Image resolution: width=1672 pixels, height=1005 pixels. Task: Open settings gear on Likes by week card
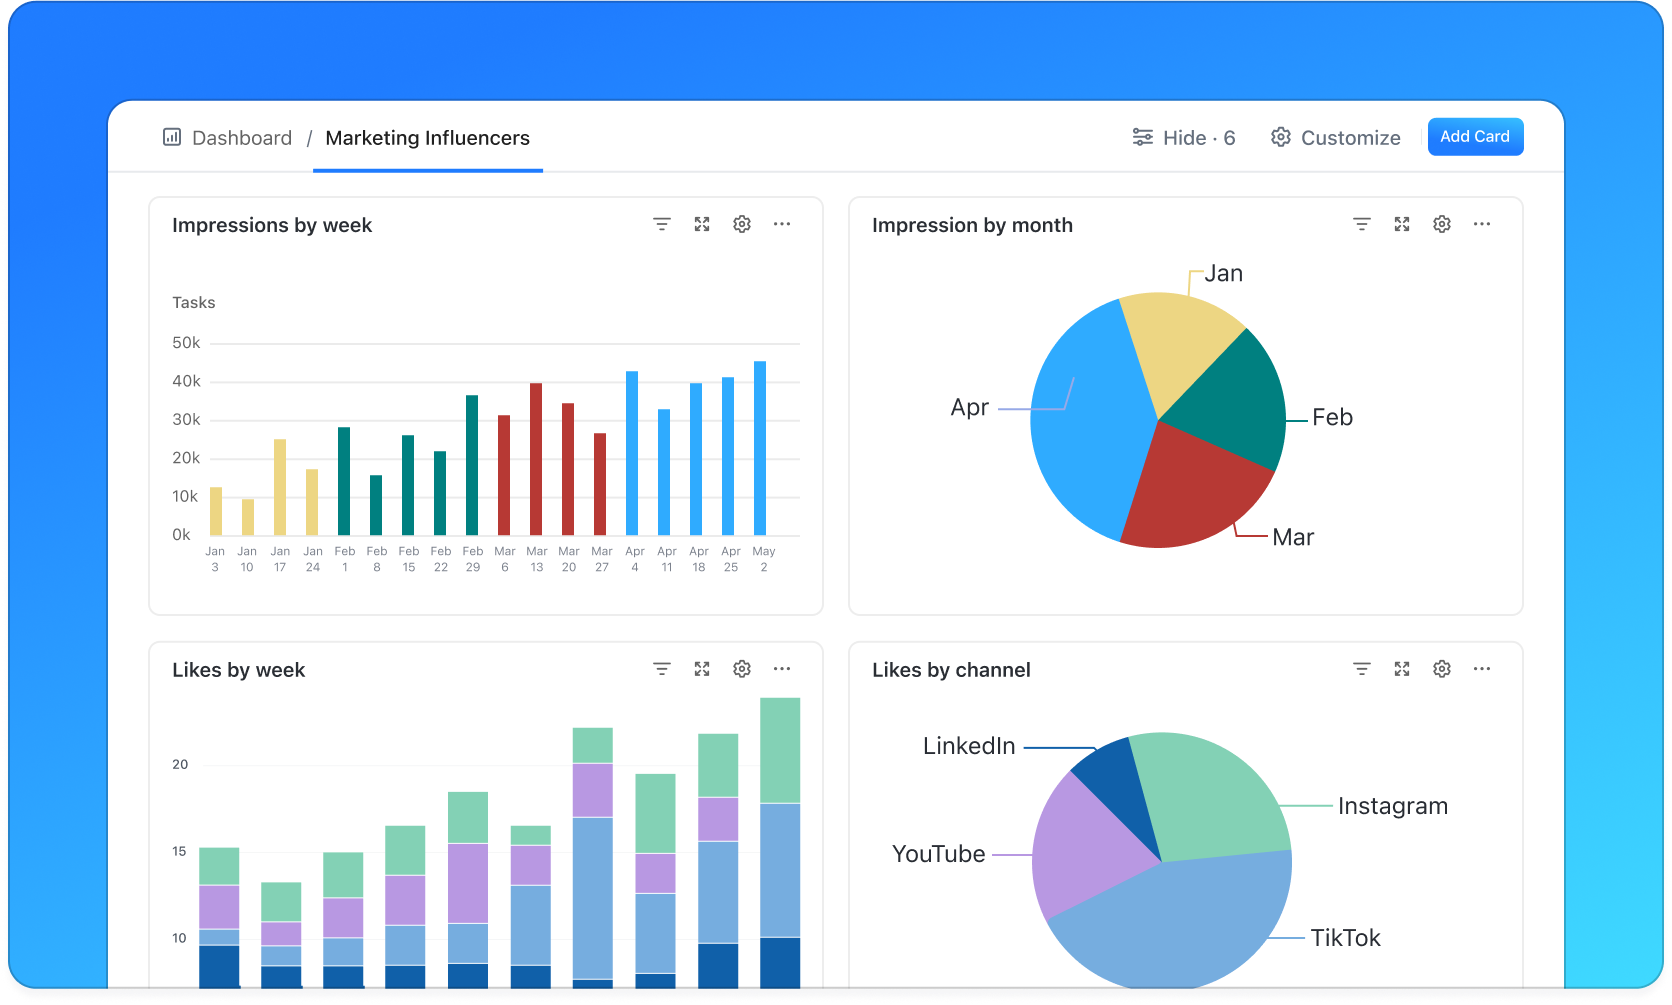(741, 669)
